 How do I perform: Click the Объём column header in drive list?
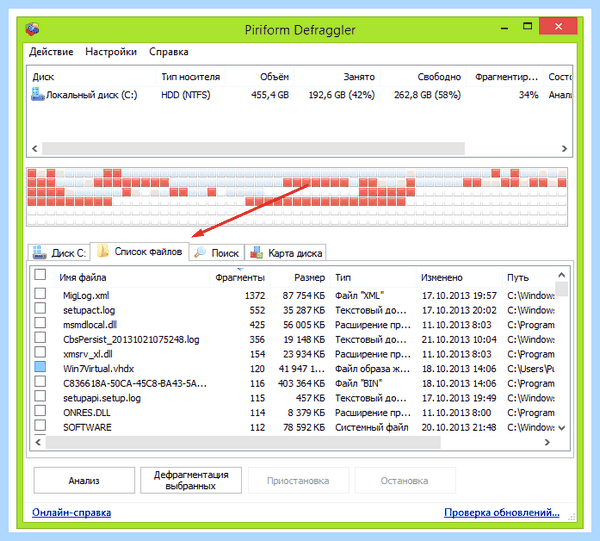[x=259, y=77]
